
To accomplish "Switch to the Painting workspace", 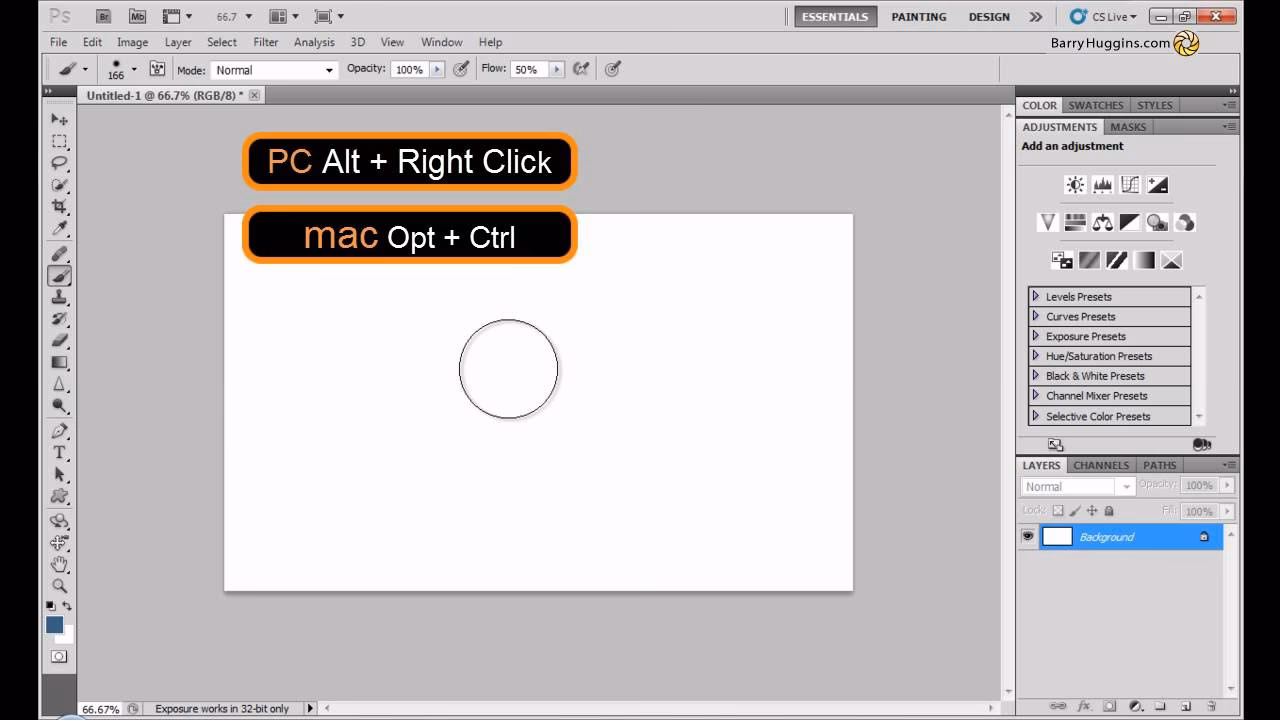I will click(x=918, y=16).
